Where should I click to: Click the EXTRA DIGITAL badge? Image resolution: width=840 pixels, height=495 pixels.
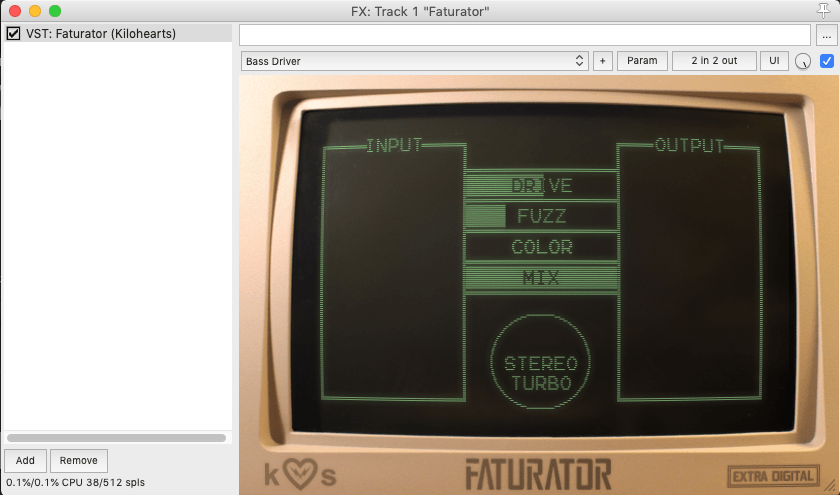[773, 476]
